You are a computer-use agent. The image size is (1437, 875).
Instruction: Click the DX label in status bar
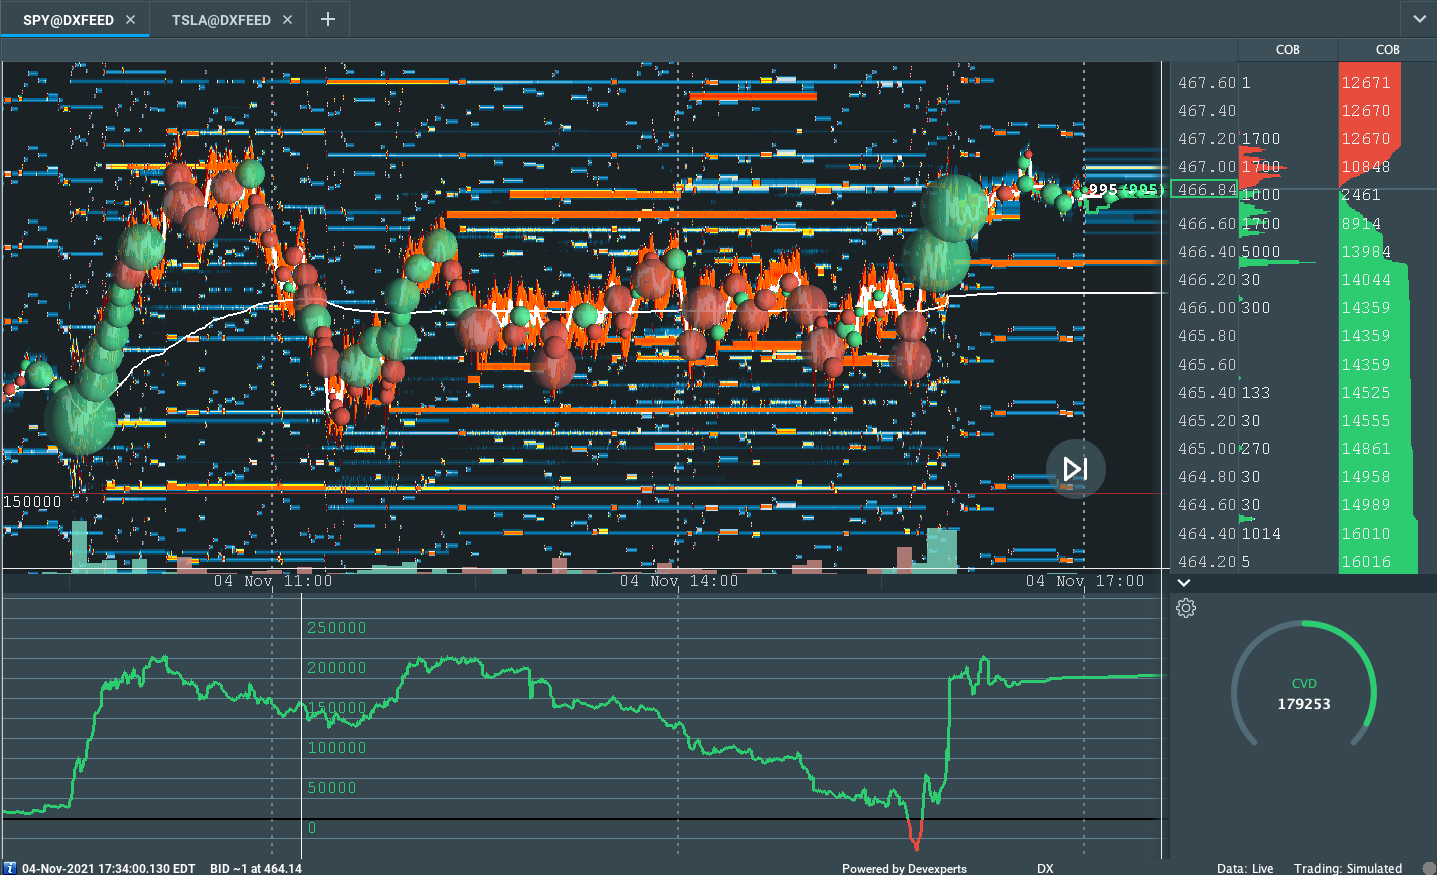click(x=1045, y=869)
